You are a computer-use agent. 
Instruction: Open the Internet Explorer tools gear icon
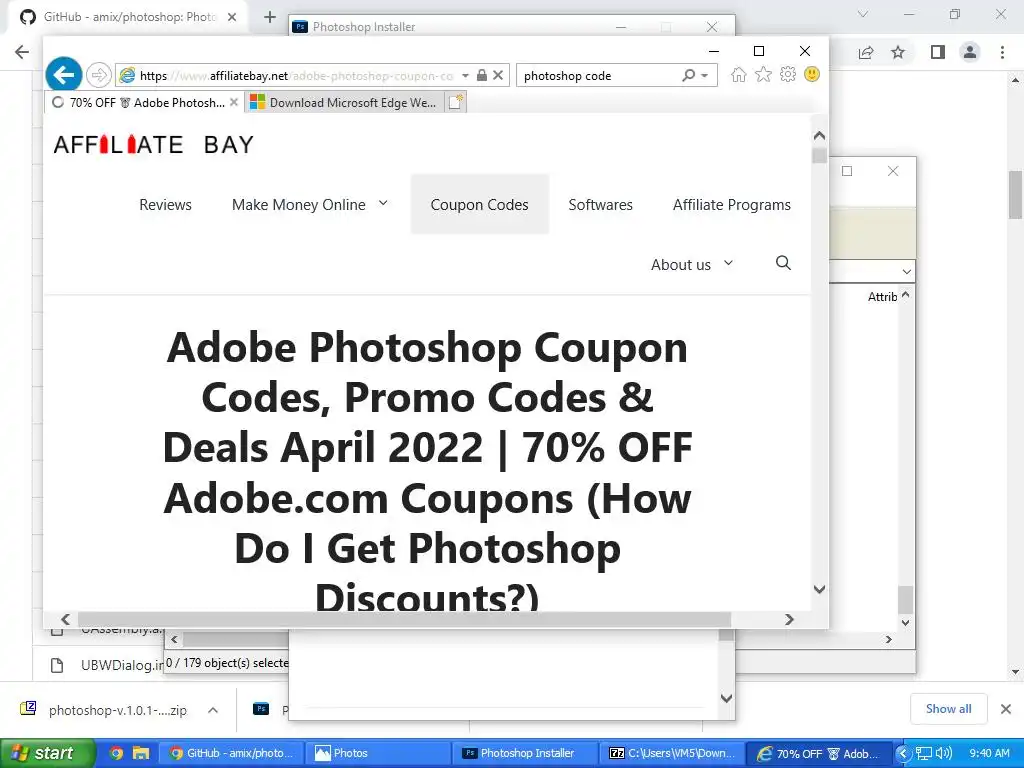click(788, 74)
